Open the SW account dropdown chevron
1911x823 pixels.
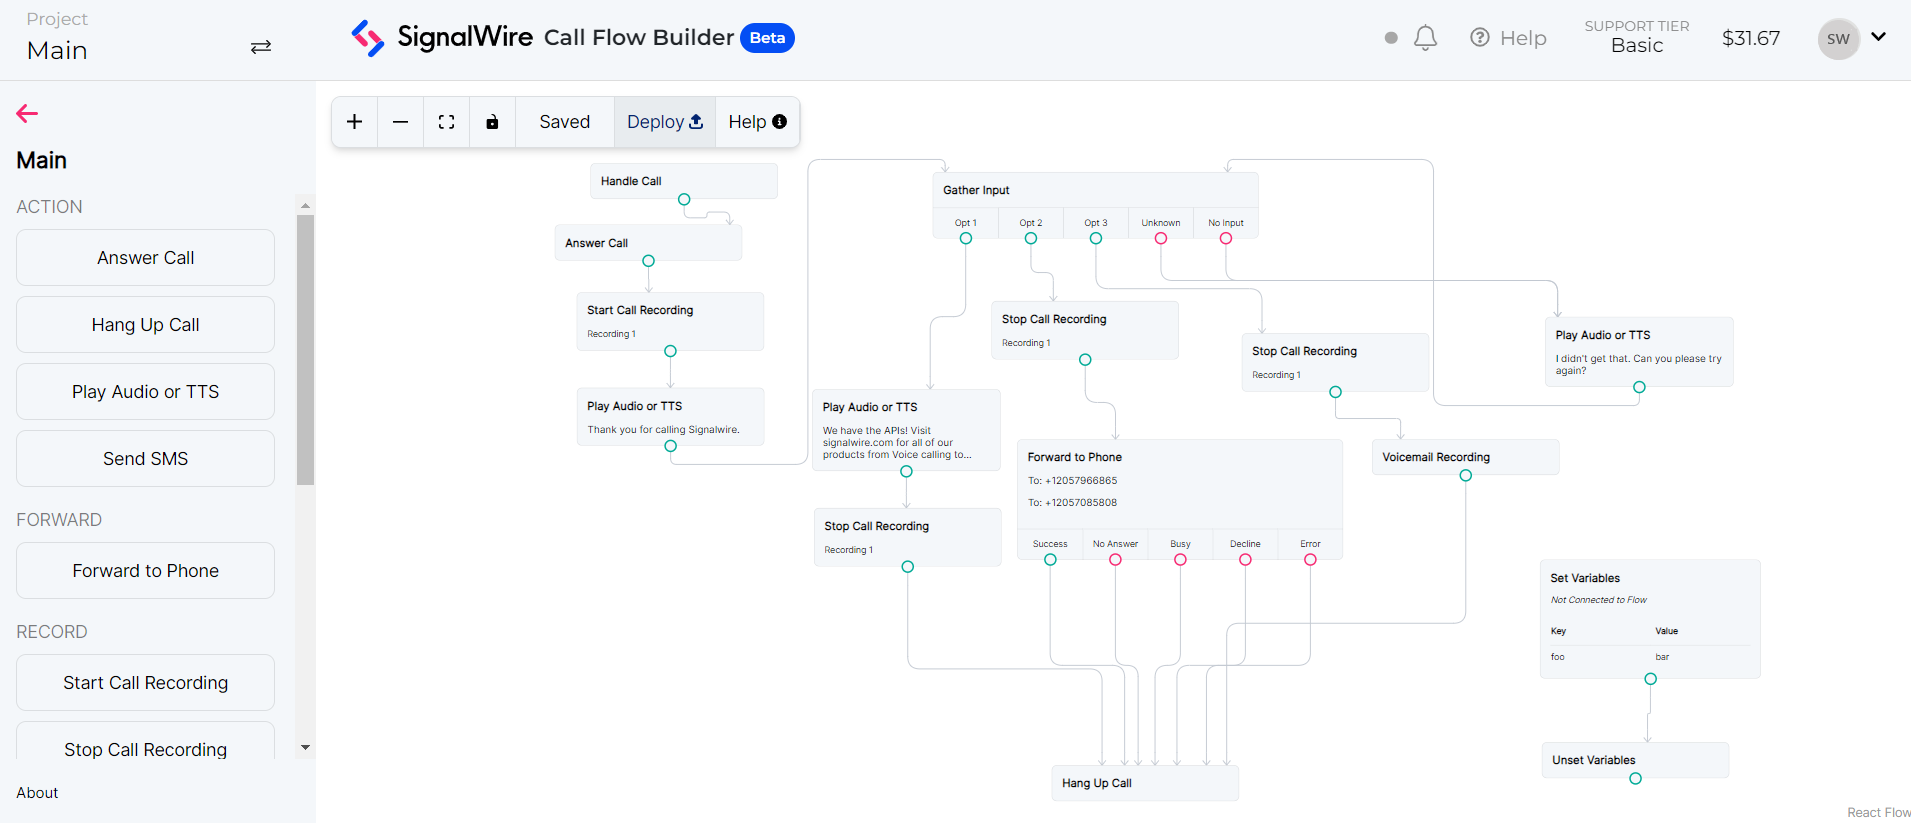click(x=1879, y=37)
